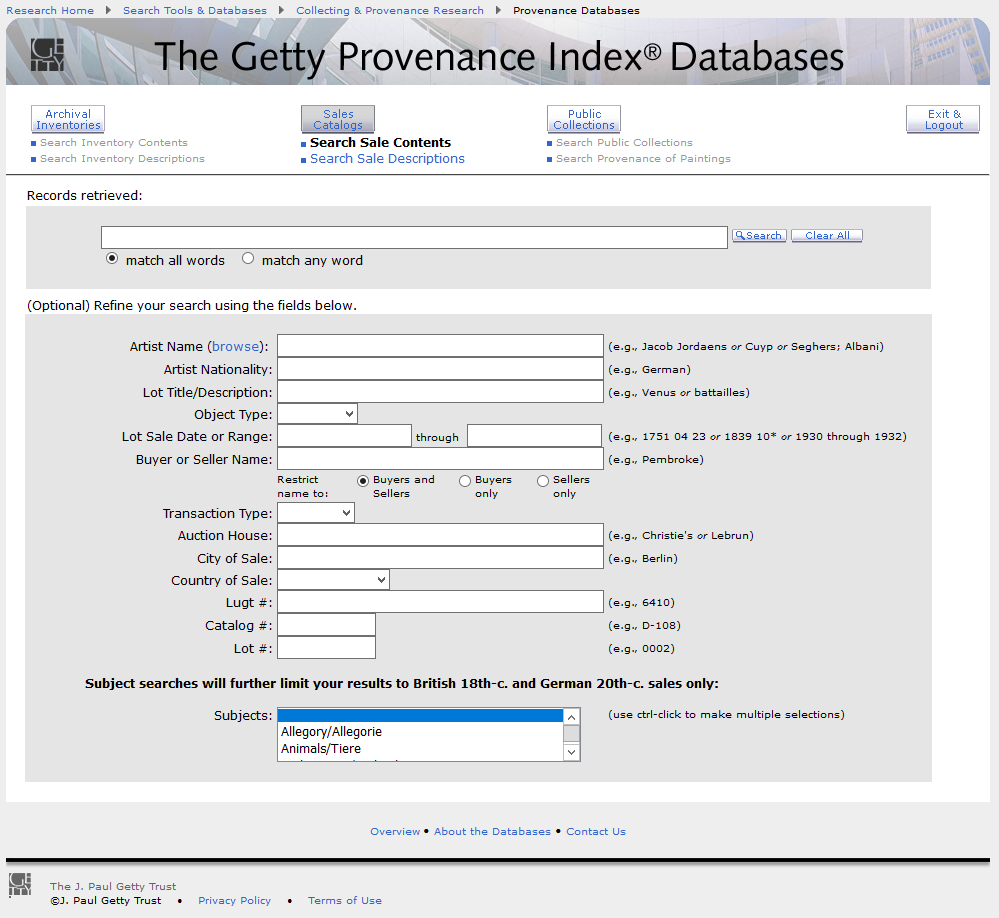
Task: Click the City of Sale input field
Action: [440, 558]
